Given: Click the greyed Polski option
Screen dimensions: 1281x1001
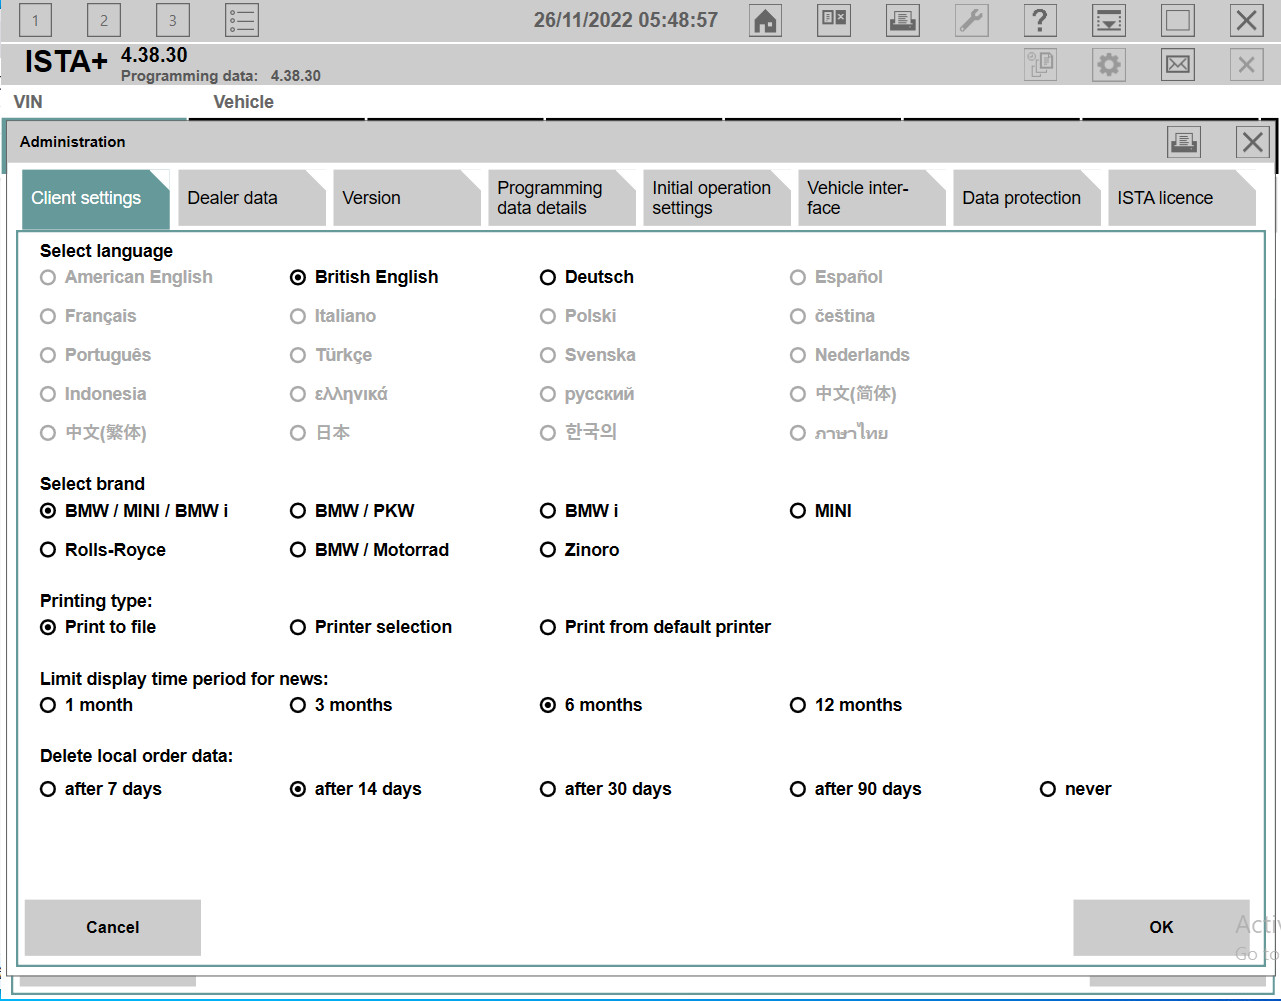Looking at the screenshot, I should click(x=578, y=316).
